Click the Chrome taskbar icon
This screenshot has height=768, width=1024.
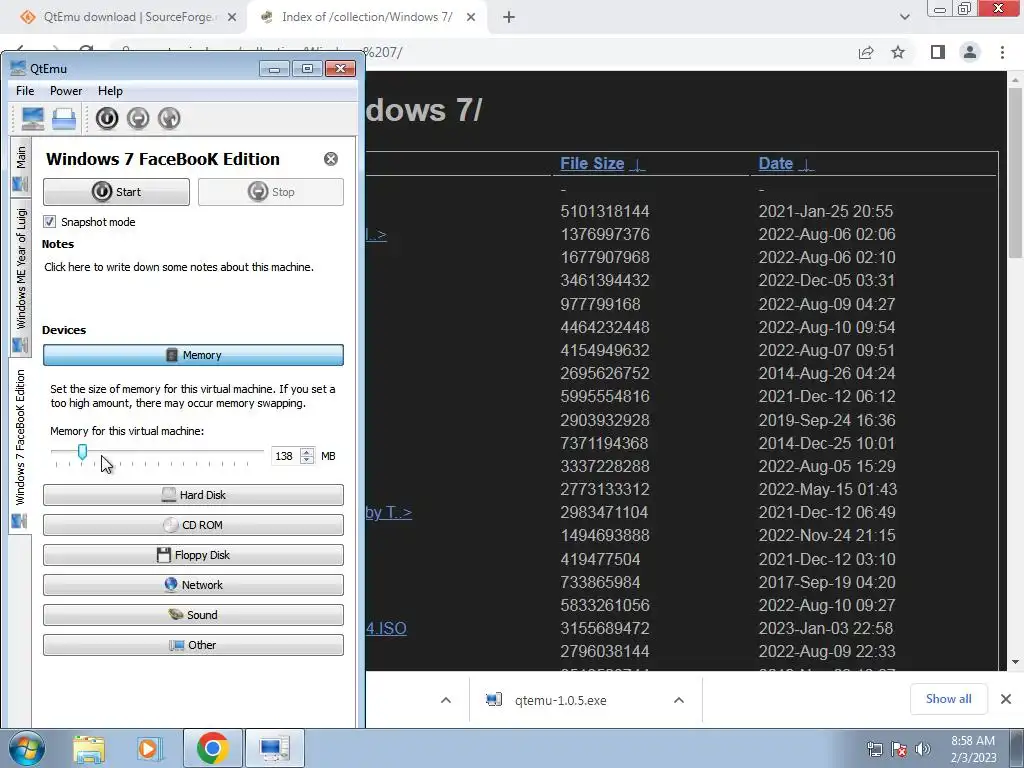(212, 748)
